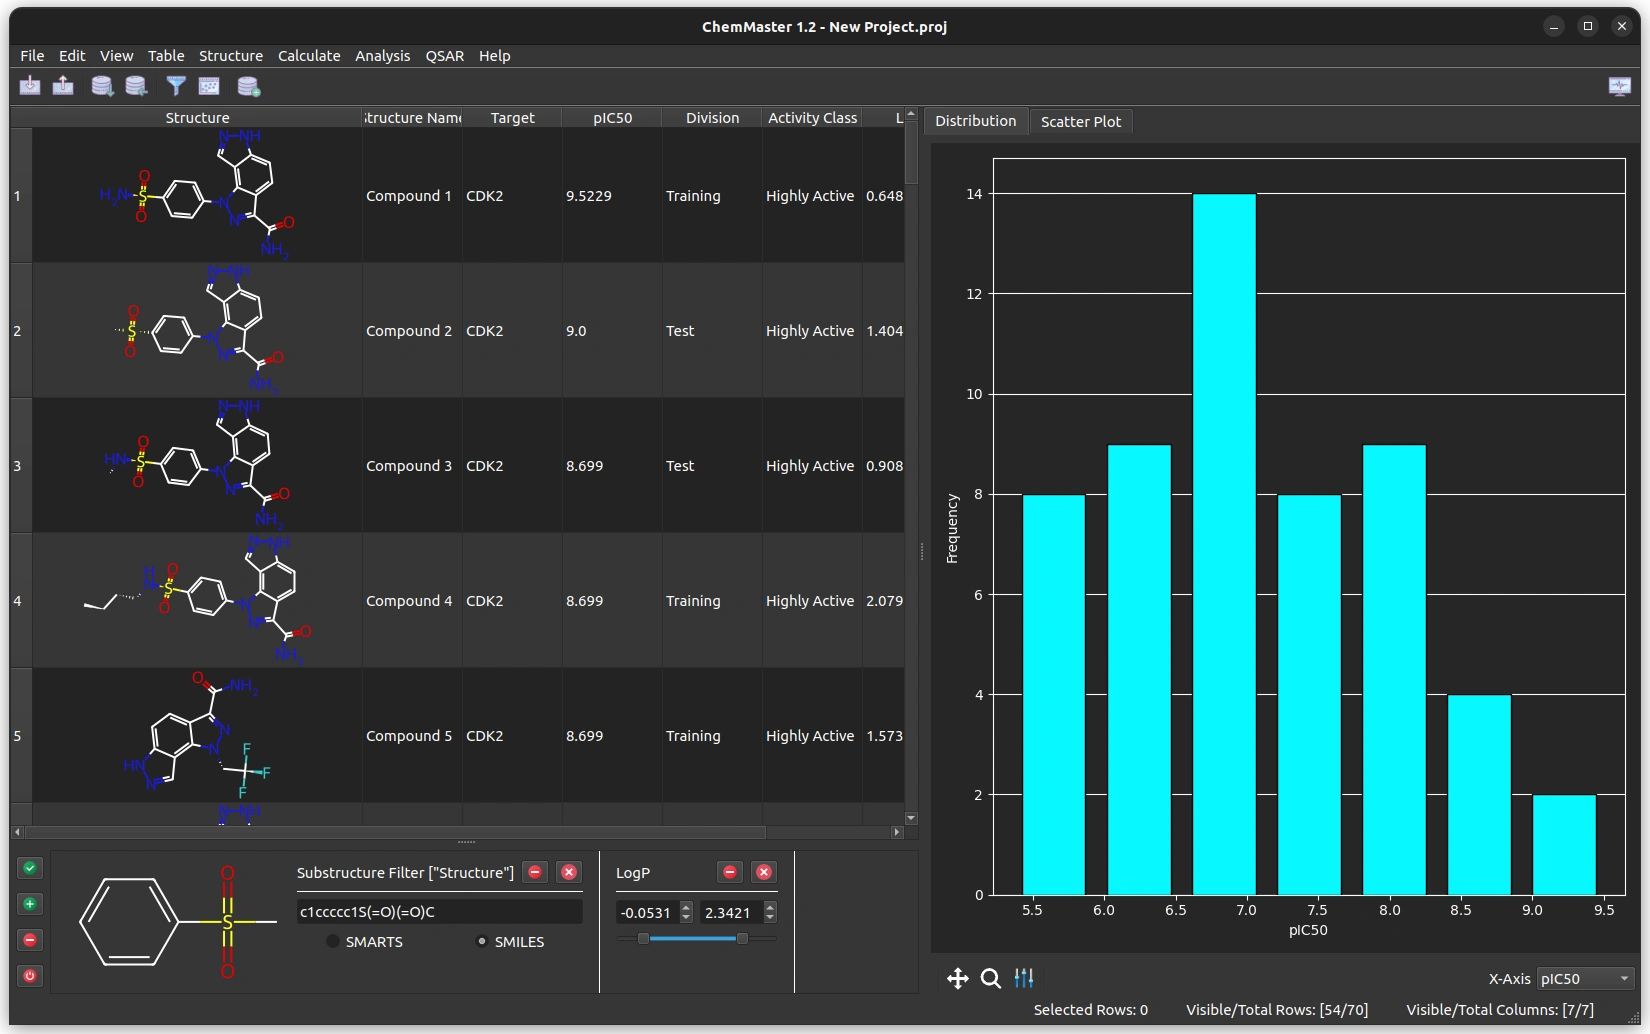
Task: Select the SMILES radio button
Action: pos(483,941)
